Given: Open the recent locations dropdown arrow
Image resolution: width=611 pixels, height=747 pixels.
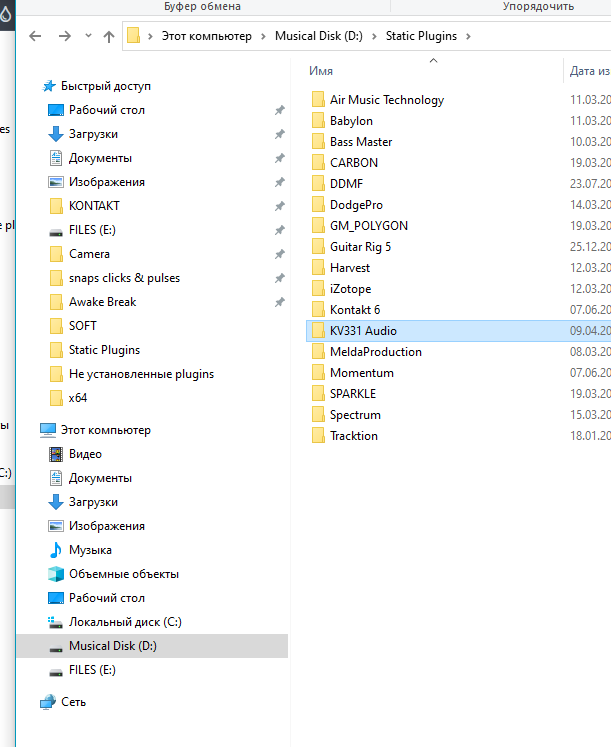Looking at the screenshot, I should point(88,36).
